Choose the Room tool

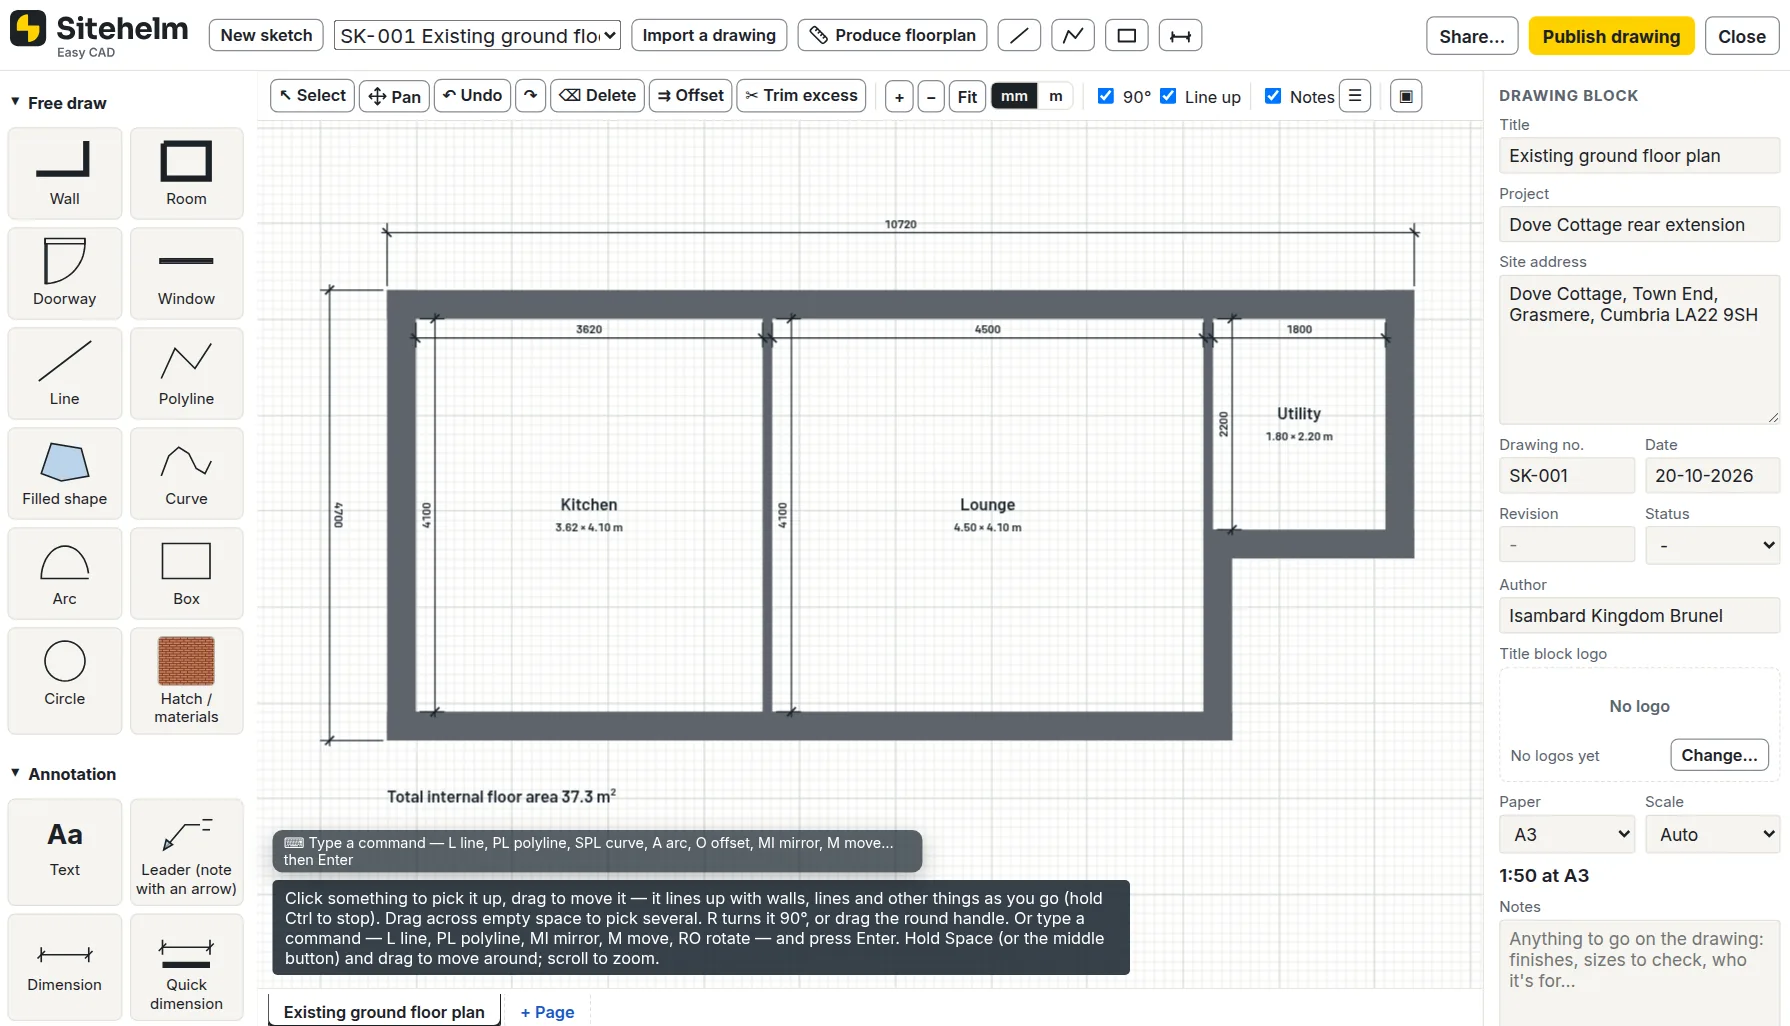(186, 173)
